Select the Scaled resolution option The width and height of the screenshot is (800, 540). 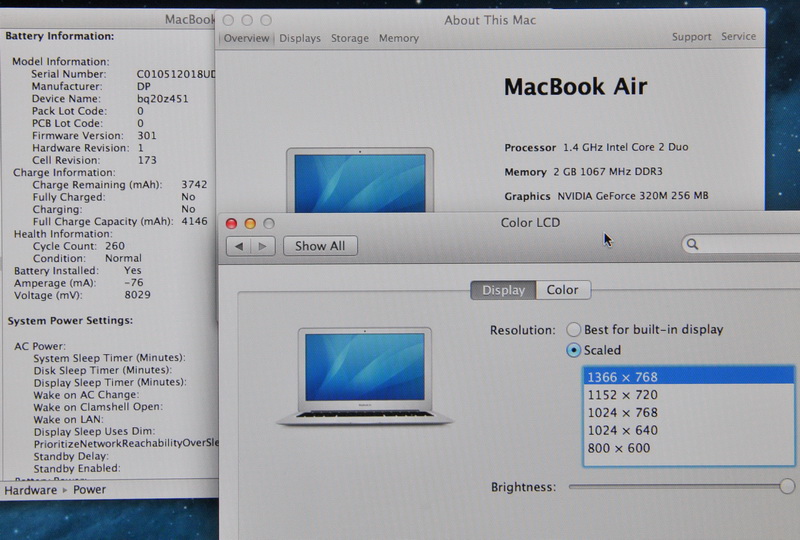[573, 350]
